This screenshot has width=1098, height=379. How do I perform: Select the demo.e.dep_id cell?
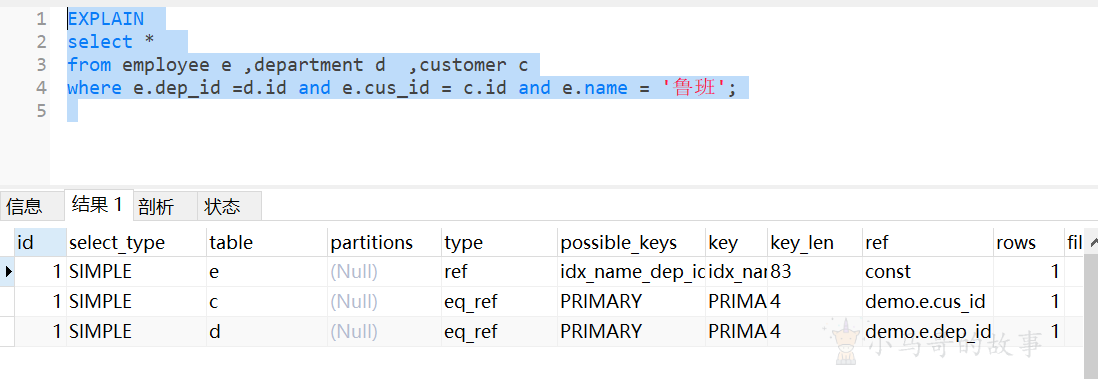(x=928, y=331)
